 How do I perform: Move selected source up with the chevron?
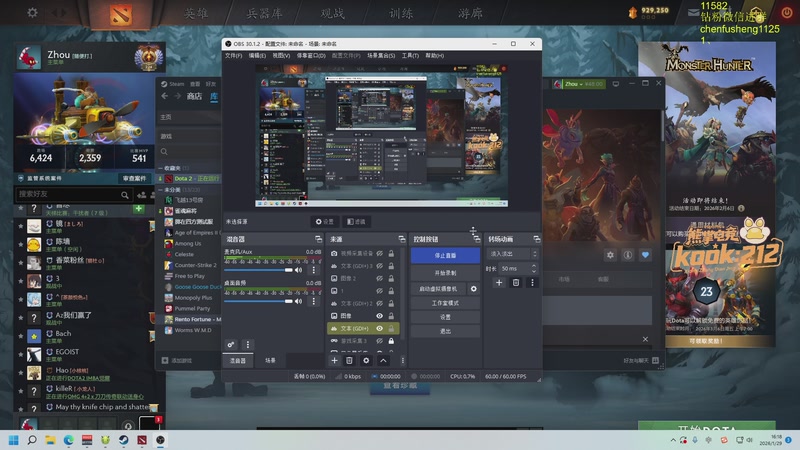pos(383,361)
